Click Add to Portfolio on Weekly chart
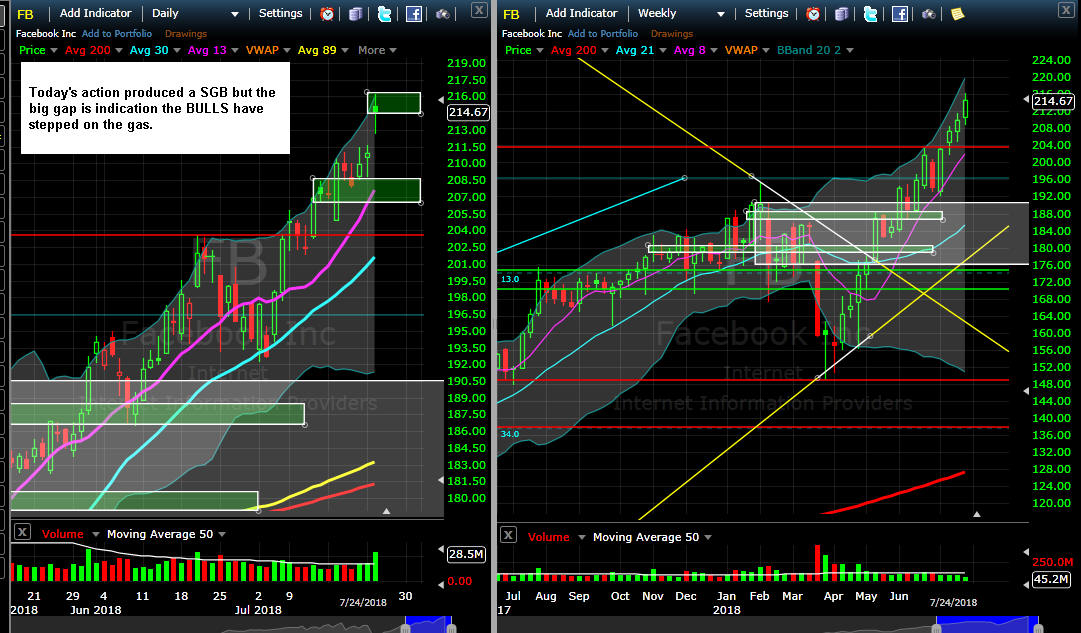This screenshot has width=1081, height=633. (x=603, y=33)
